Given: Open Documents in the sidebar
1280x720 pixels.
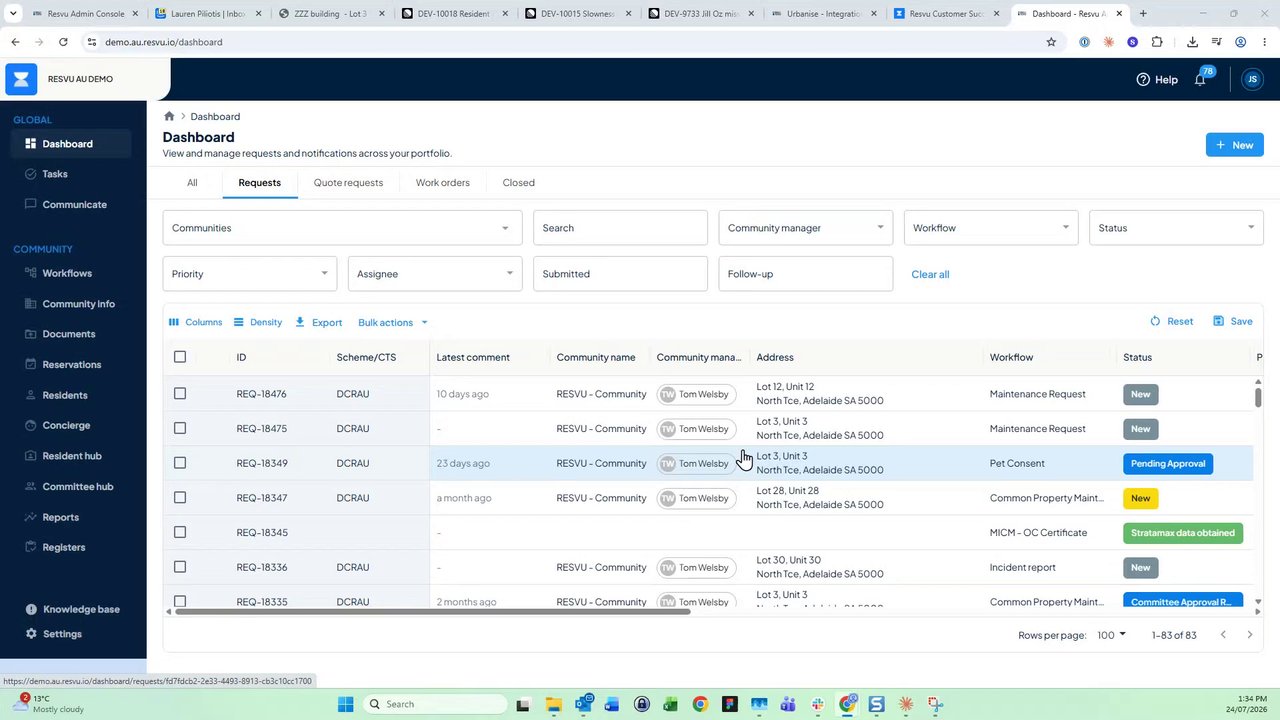Looking at the screenshot, I should [69, 334].
